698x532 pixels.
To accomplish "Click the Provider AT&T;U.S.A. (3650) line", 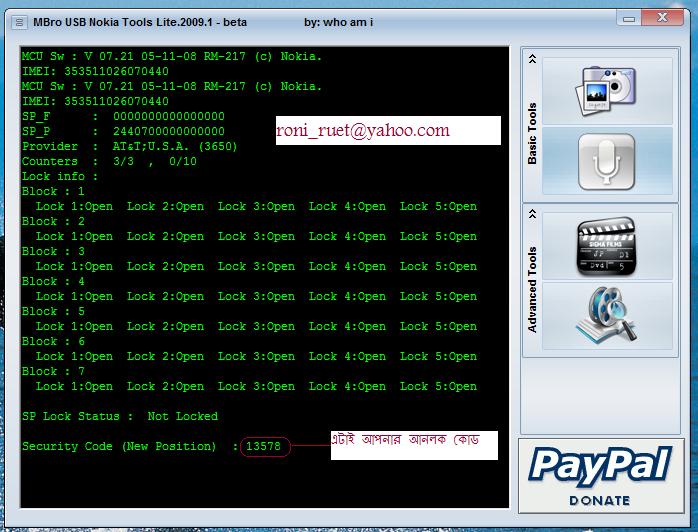I will 130,146.
